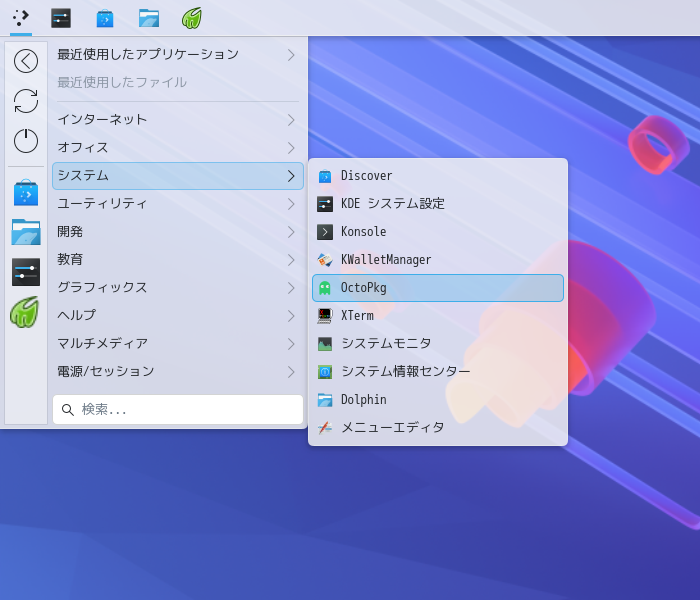Image resolution: width=700 pixels, height=600 pixels.
Task: Click the KDE システム設定 sliders icon
Action: (325, 204)
